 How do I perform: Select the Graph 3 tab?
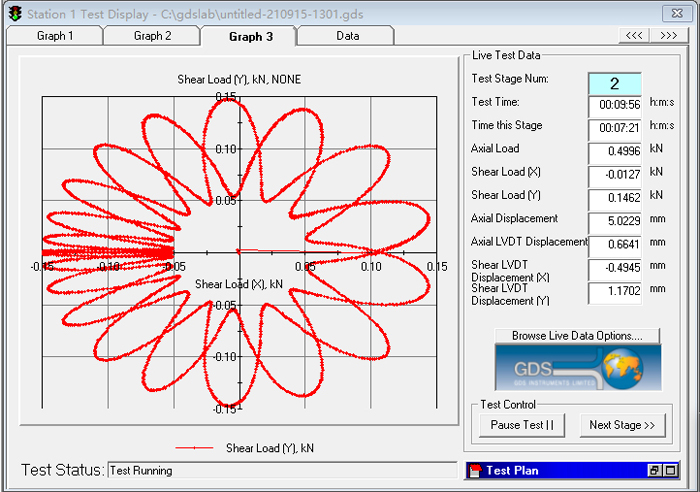tap(250, 37)
